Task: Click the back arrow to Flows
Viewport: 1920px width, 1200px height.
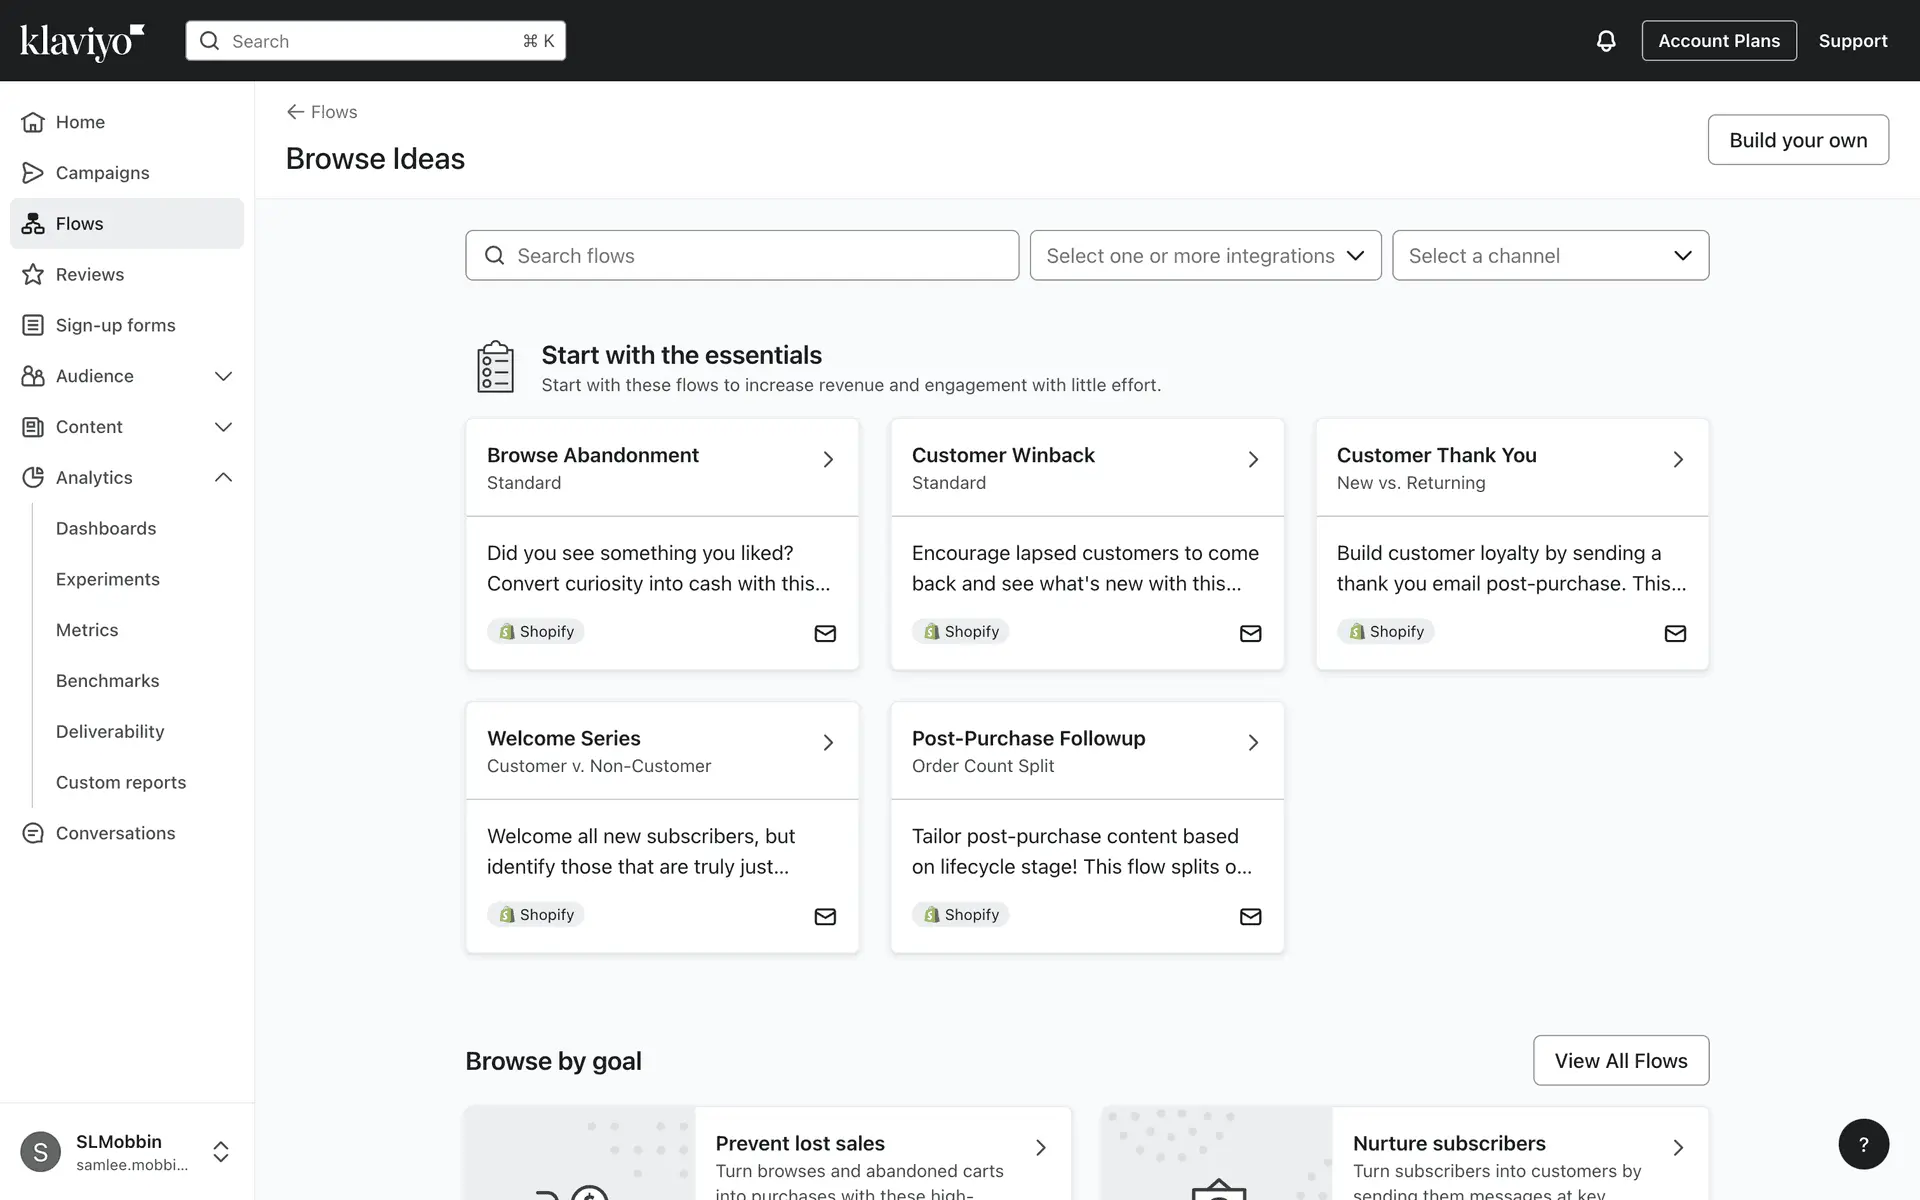Action: coord(295,112)
